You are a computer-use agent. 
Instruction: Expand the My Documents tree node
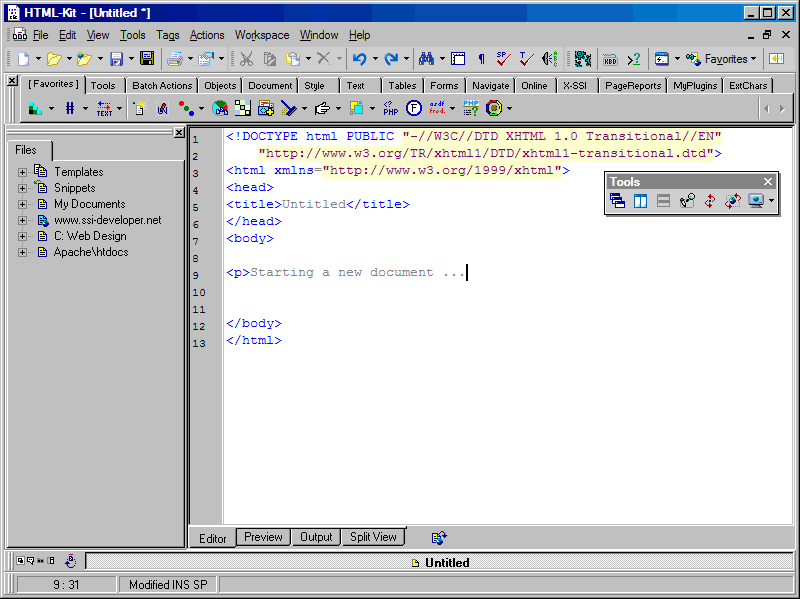22,205
